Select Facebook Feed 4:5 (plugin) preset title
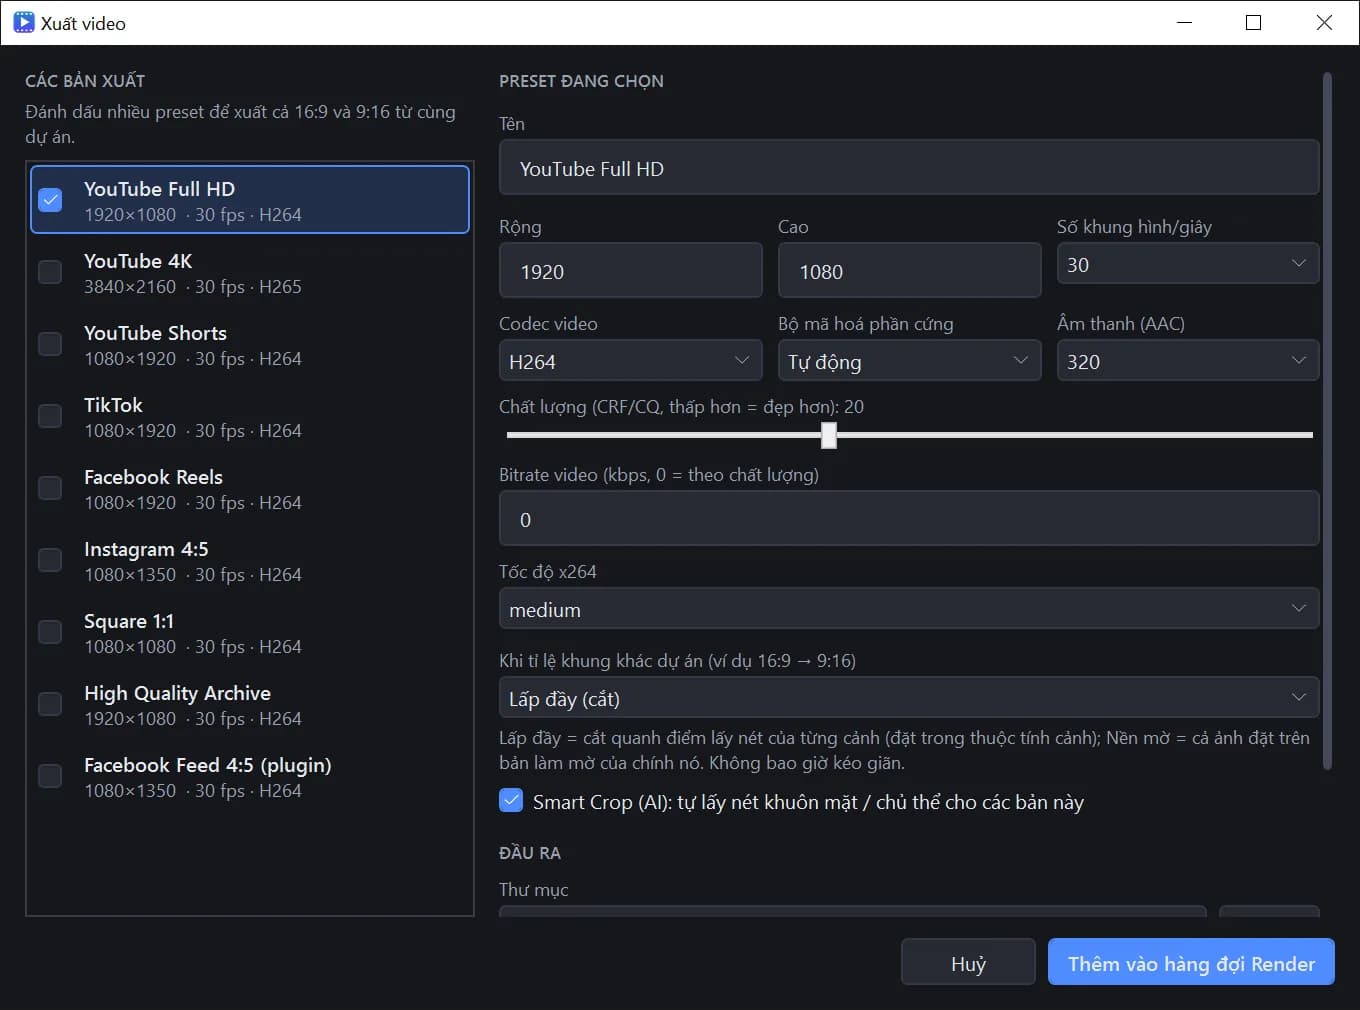This screenshot has width=1360, height=1010. [207, 765]
